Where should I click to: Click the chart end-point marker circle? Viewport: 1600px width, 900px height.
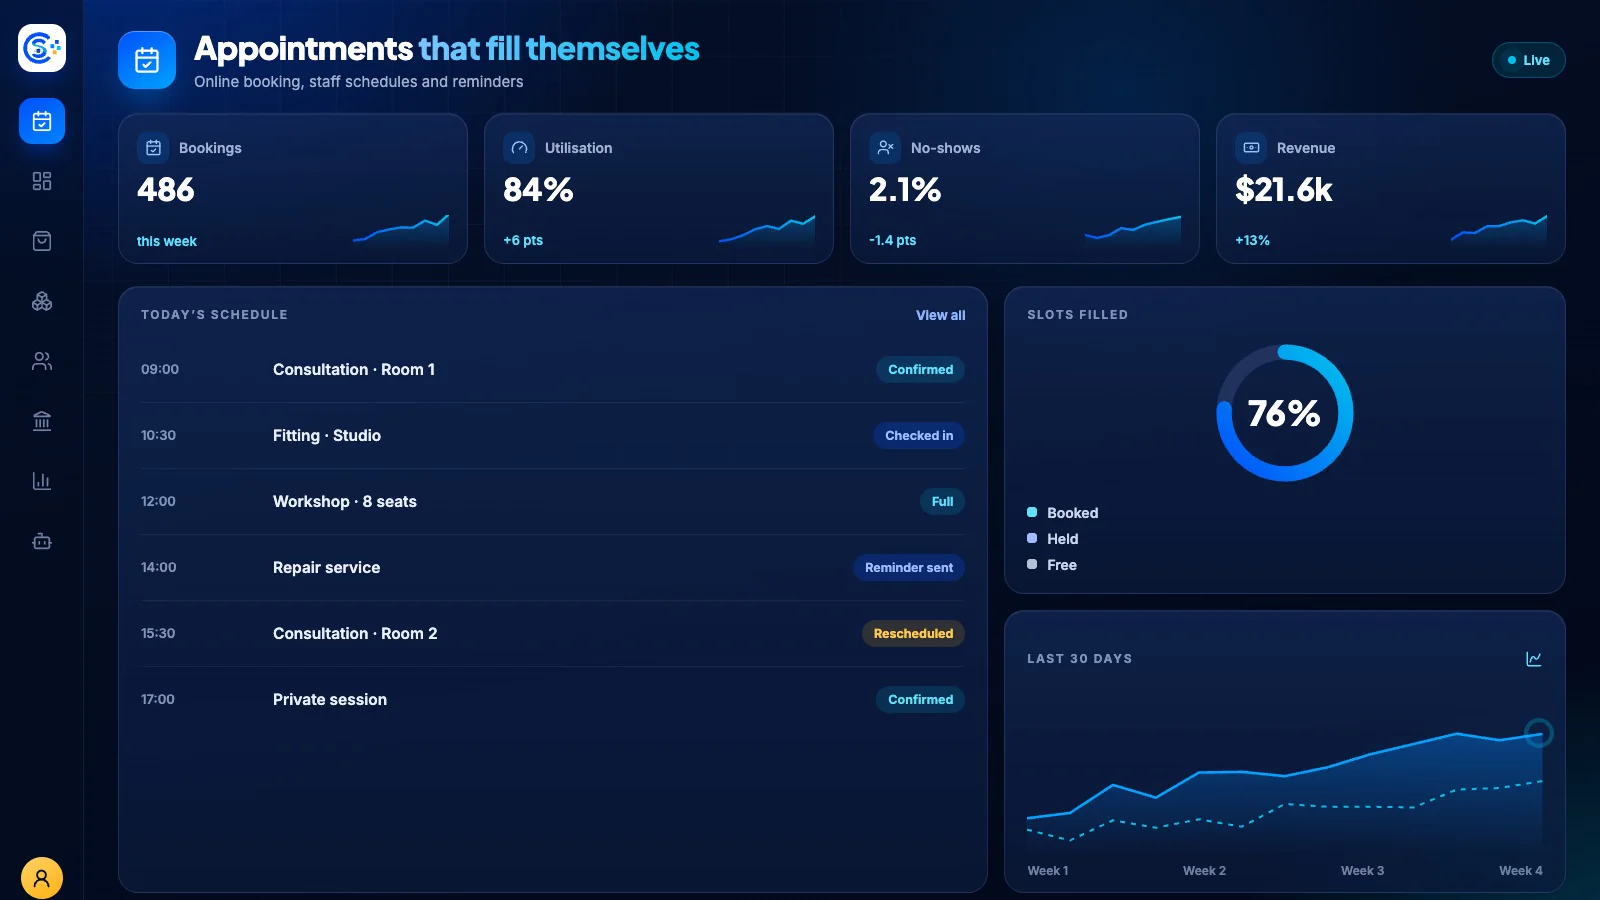coord(1539,733)
